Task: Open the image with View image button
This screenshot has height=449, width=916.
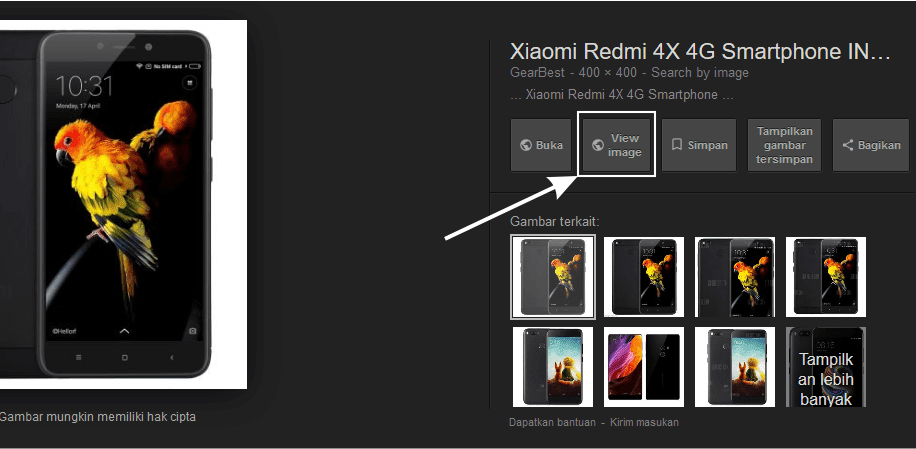Action: point(616,145)
